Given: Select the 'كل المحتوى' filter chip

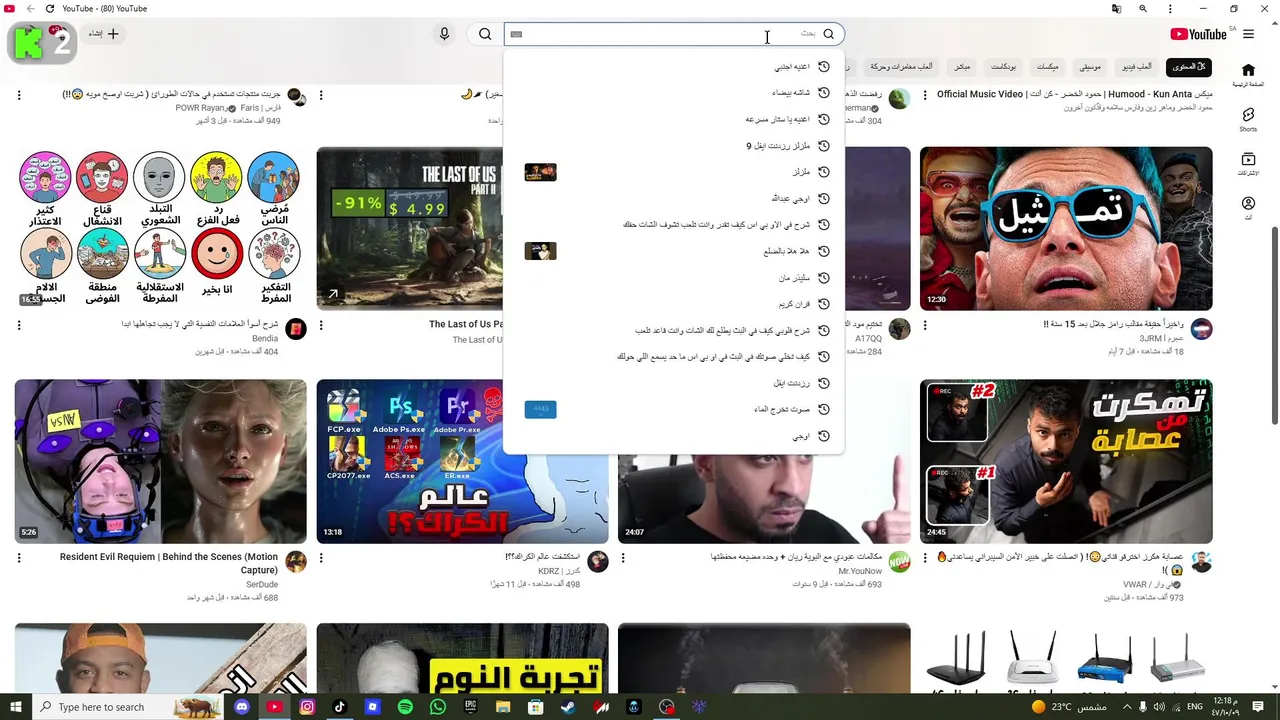Looking at the screenshot, I should tap(1188, 66).
